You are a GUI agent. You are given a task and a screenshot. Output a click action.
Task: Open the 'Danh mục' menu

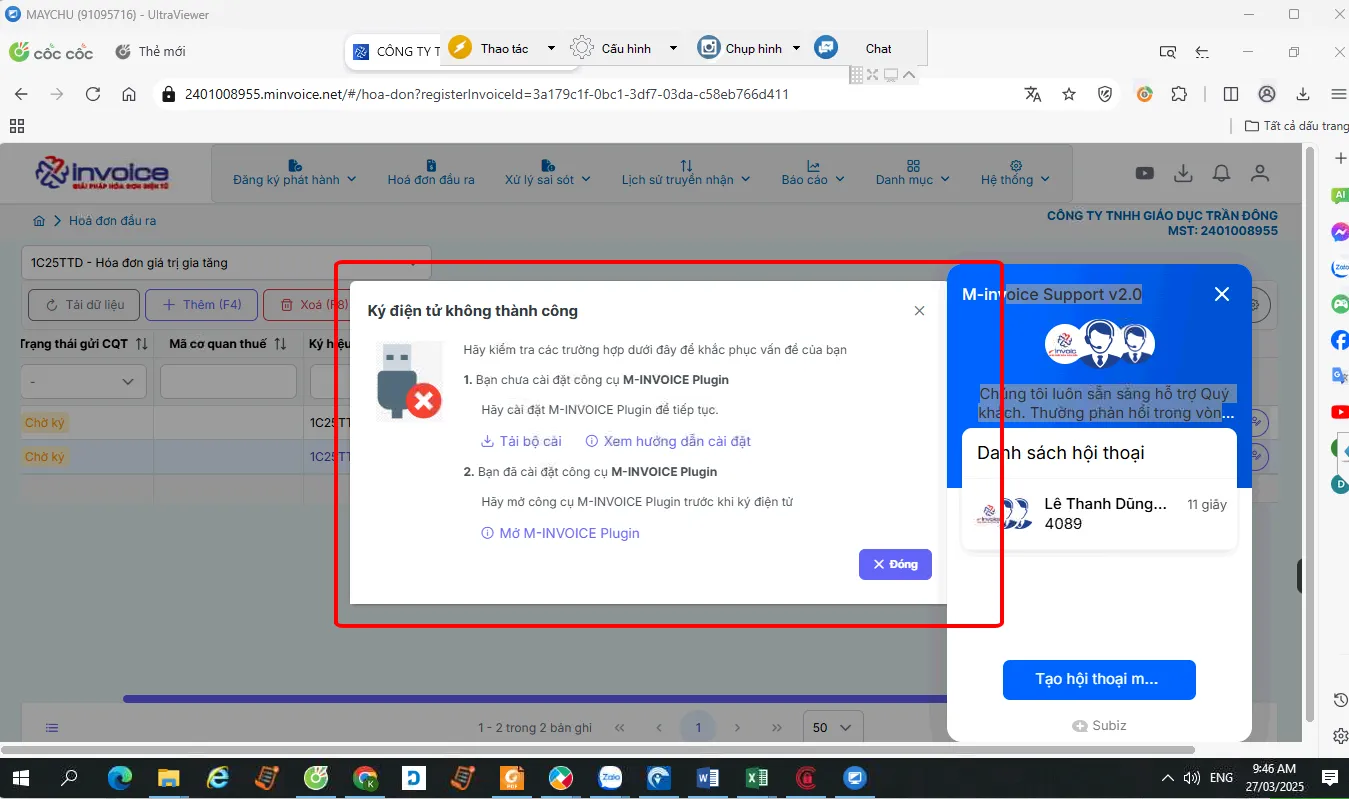point(913,173)
